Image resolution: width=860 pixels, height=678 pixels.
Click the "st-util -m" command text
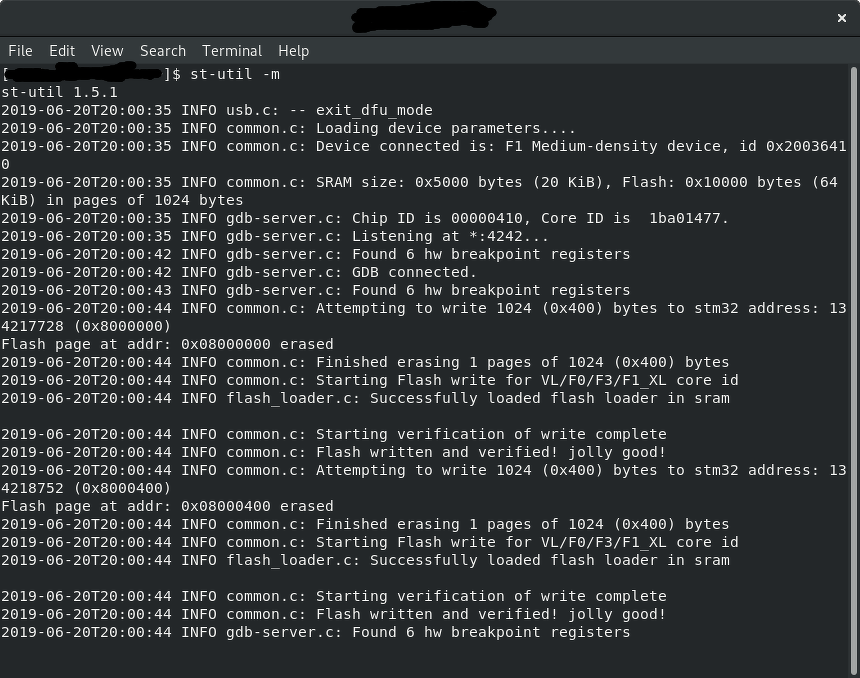235,74
